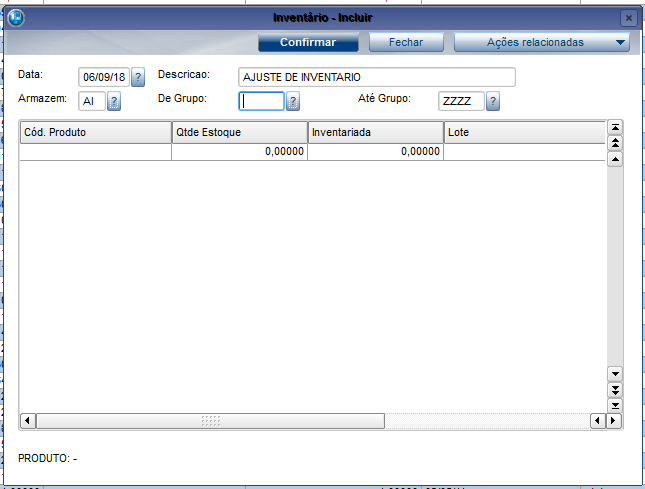Page up in the product grid
This screenshot has width=645, height=489.
(615, 143)
